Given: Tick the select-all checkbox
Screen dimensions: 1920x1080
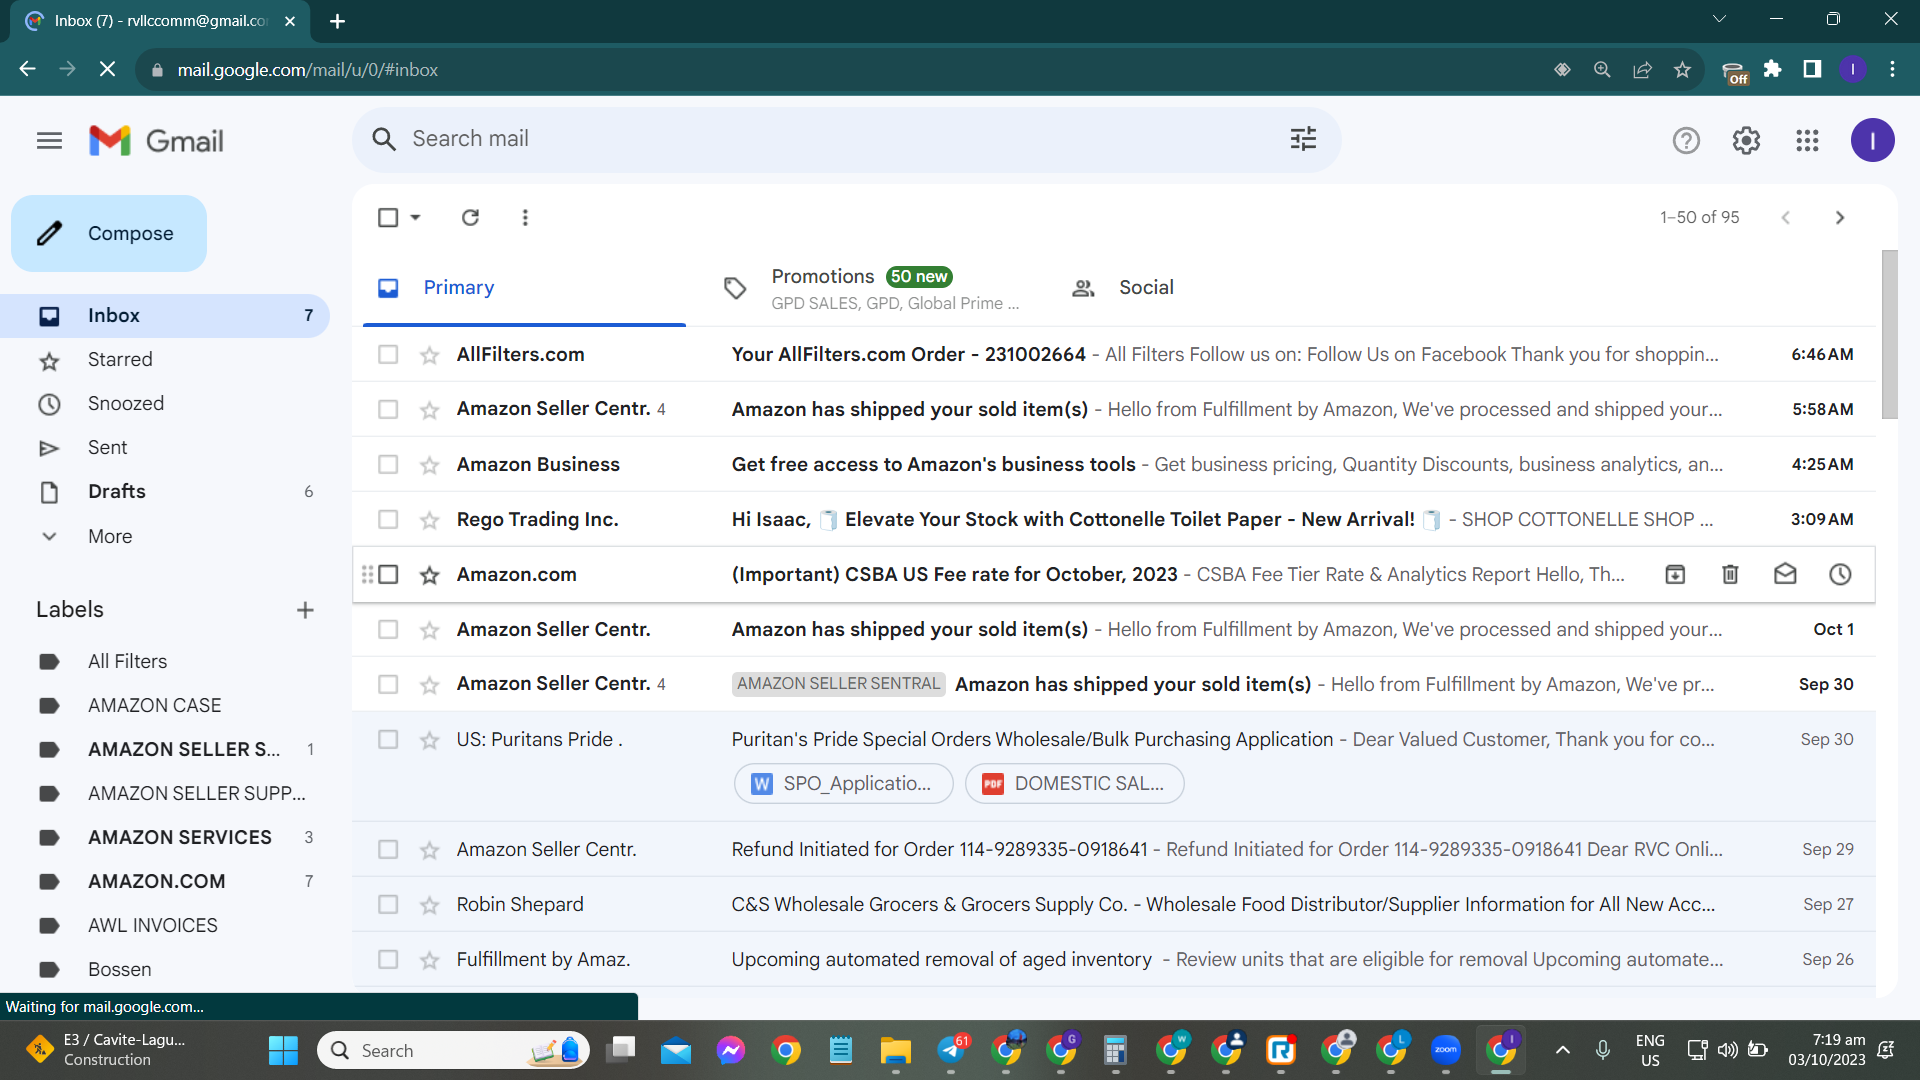Looking at the screenshot, I should point(388,217).
